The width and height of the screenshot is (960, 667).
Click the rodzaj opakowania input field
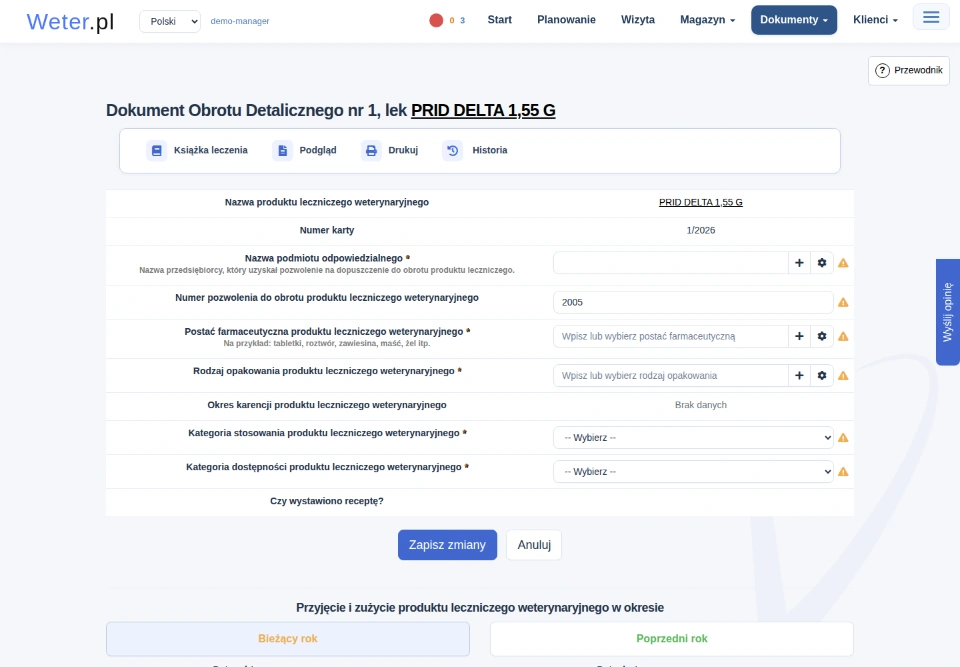coord(670,375)
